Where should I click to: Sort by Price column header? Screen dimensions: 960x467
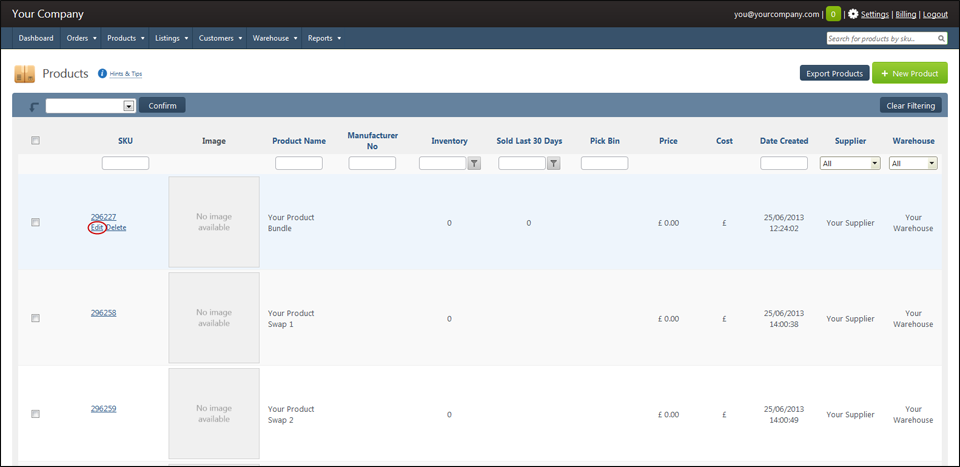pos(669,141)
